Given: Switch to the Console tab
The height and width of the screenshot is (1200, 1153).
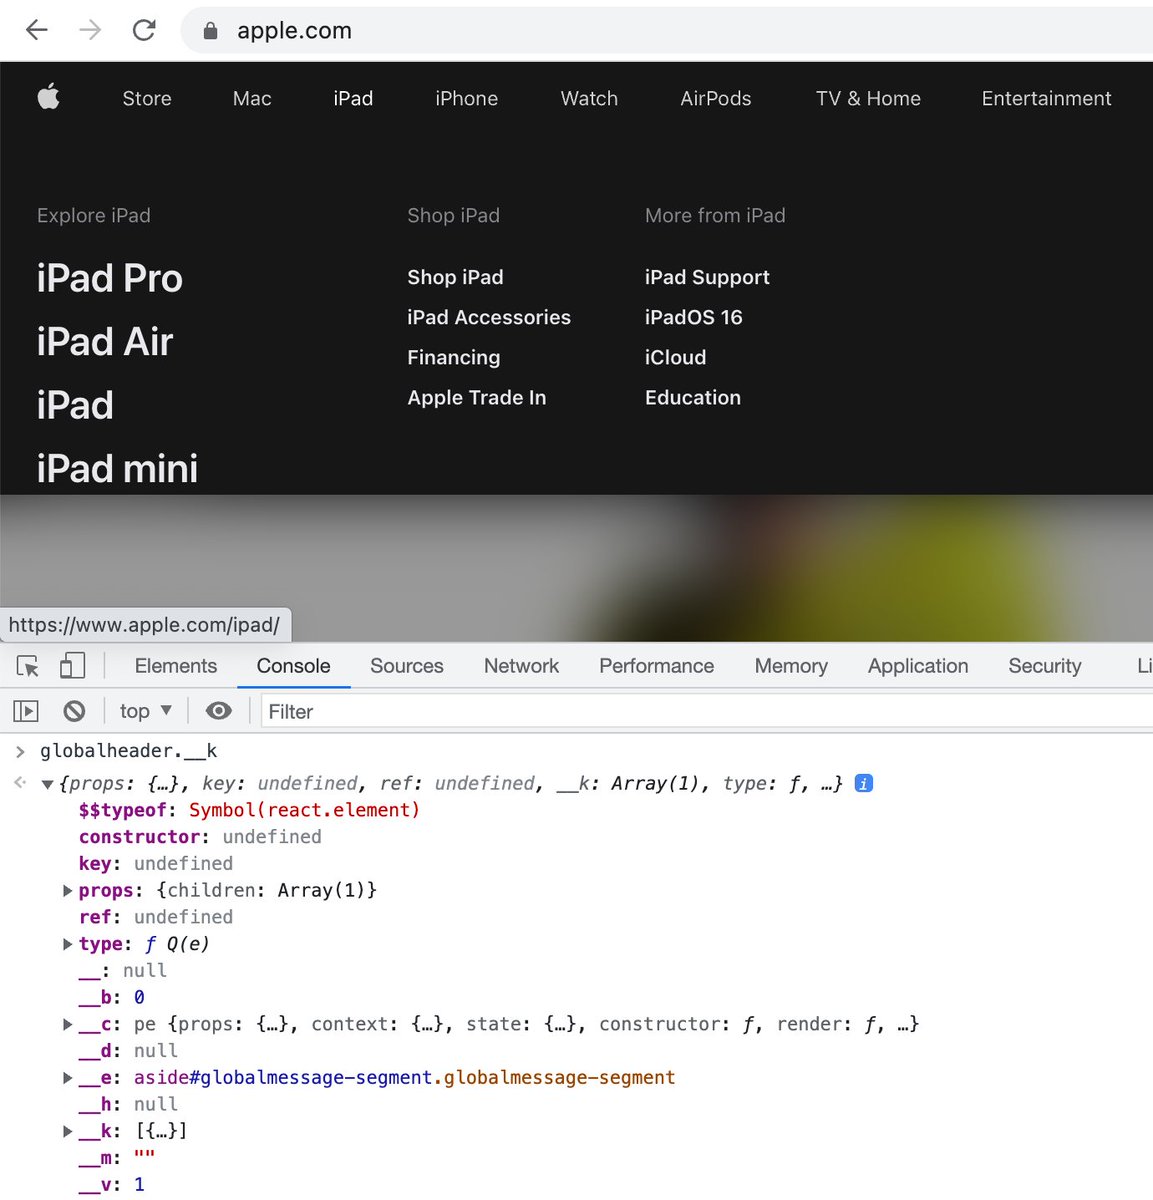Looking at the screenshot, I should coord(293,666).
